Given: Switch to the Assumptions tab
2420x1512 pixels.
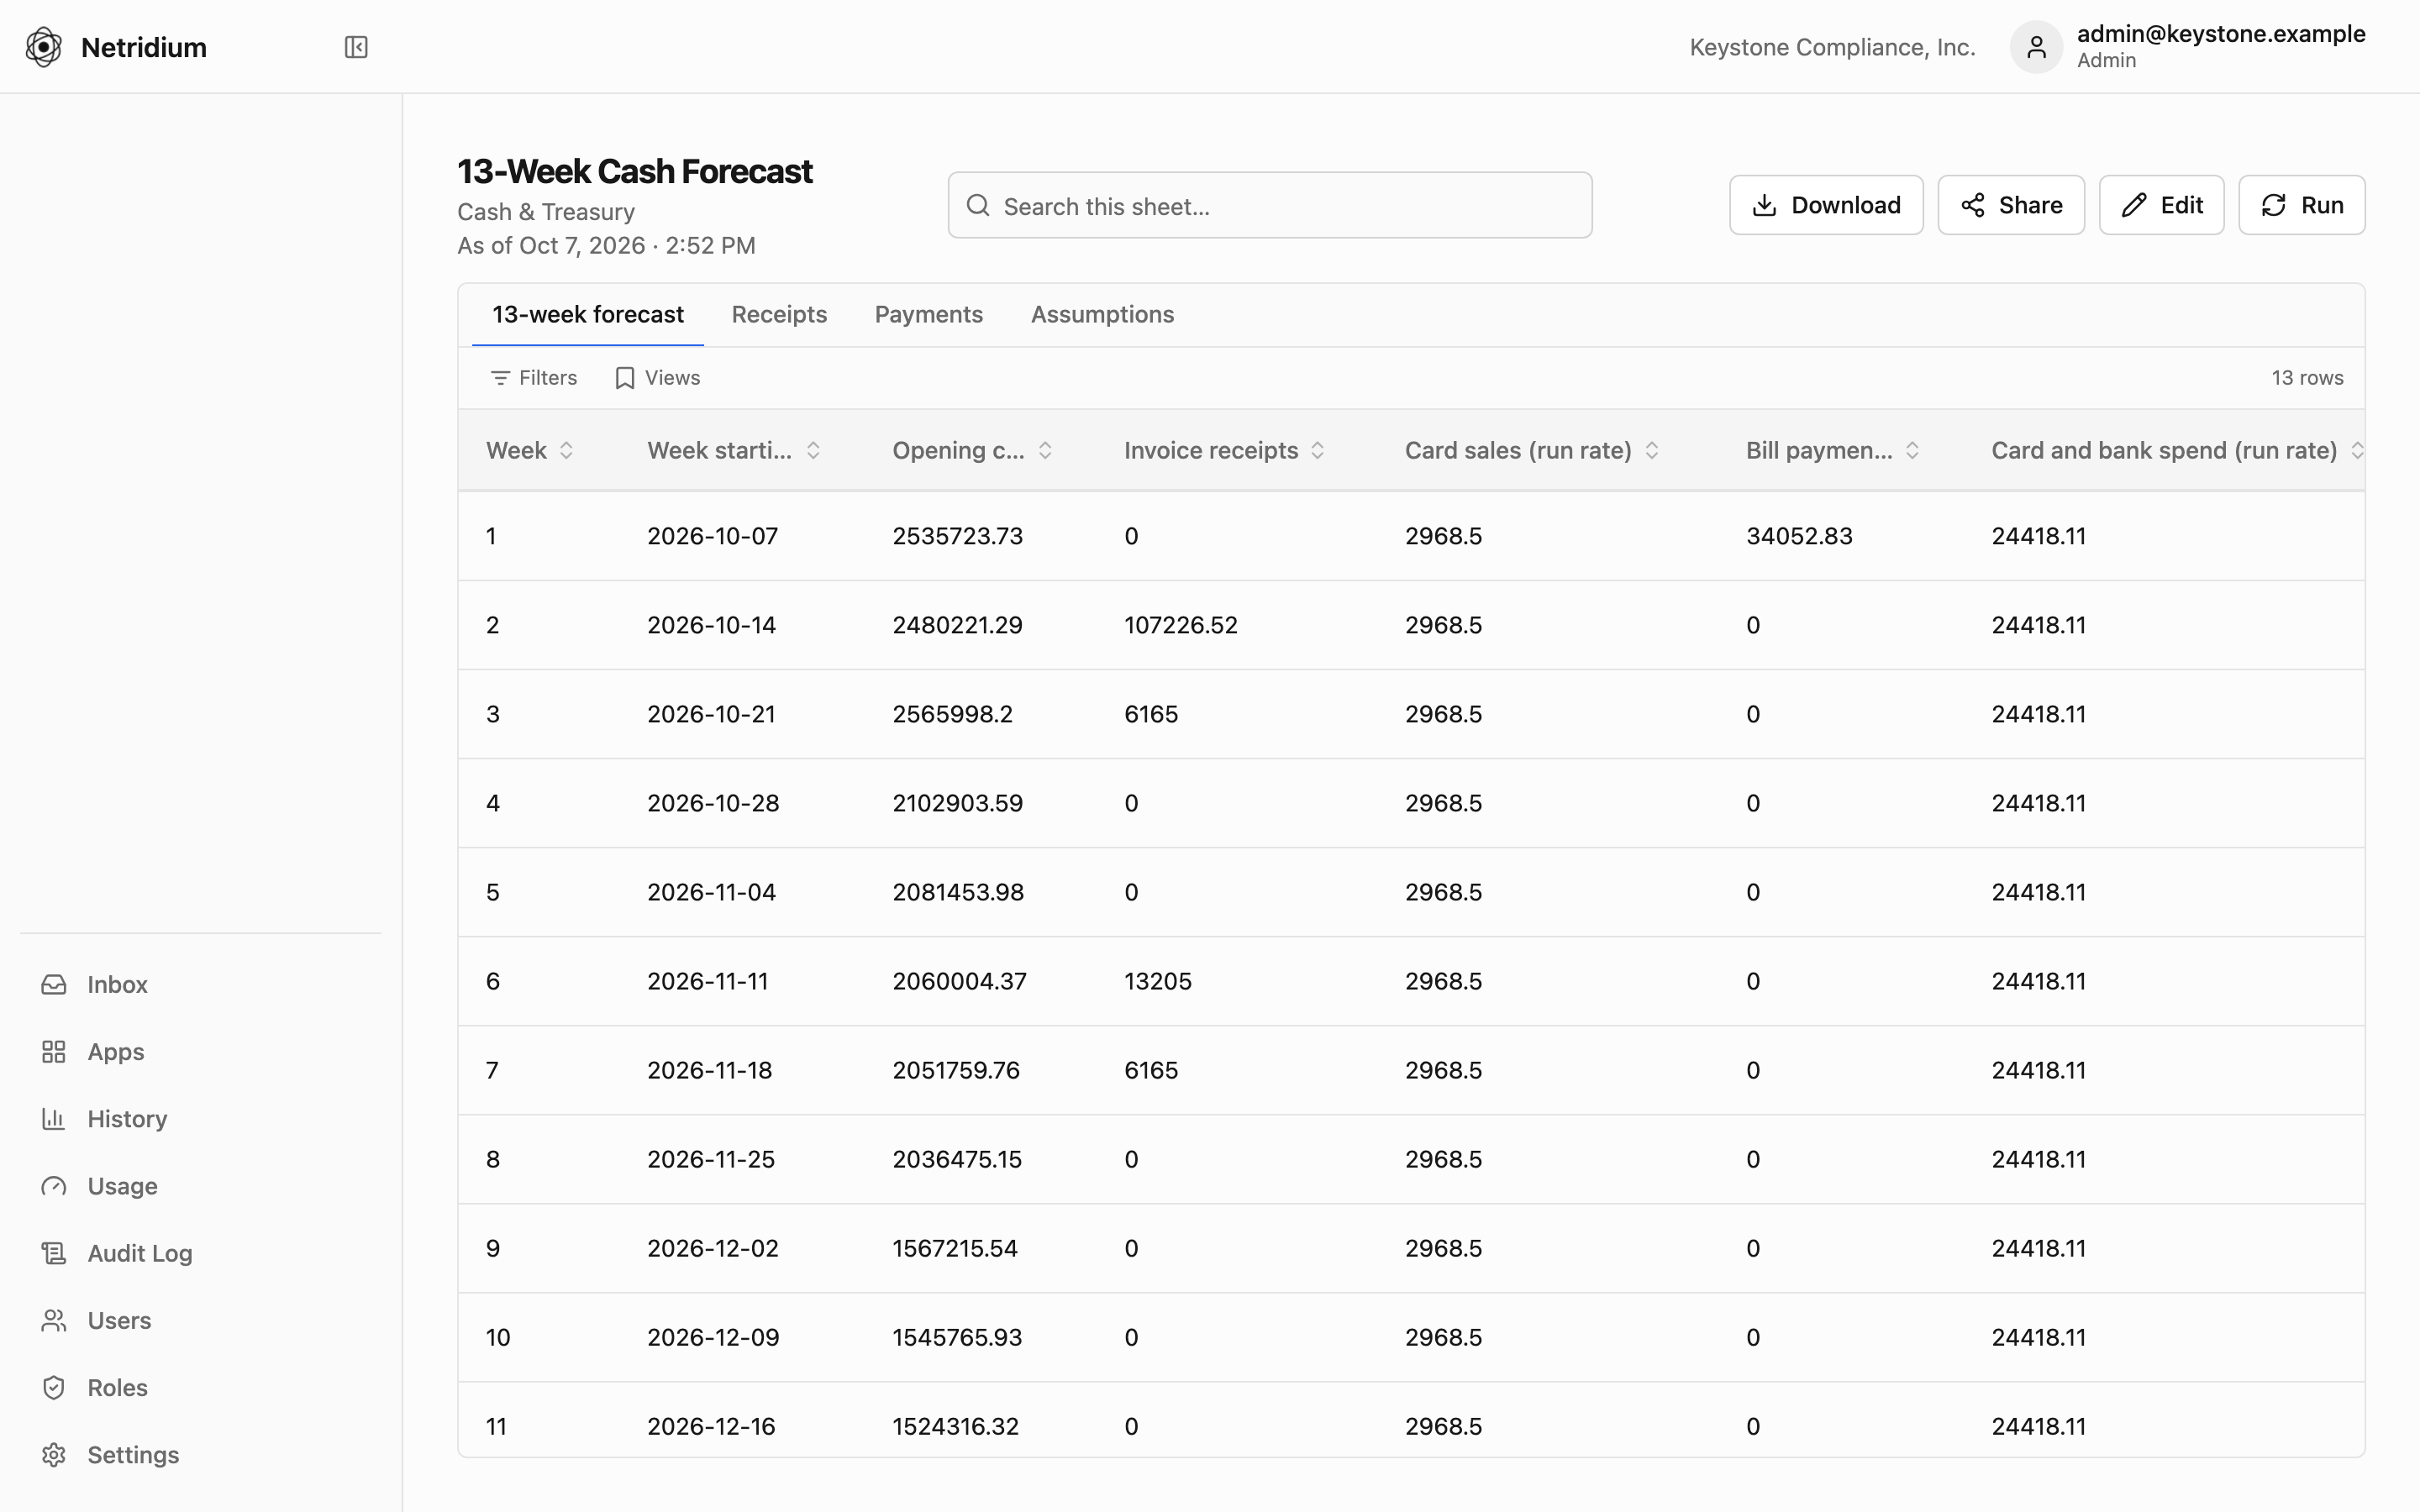Looking at the screenshot, I should pos(1102,314).
